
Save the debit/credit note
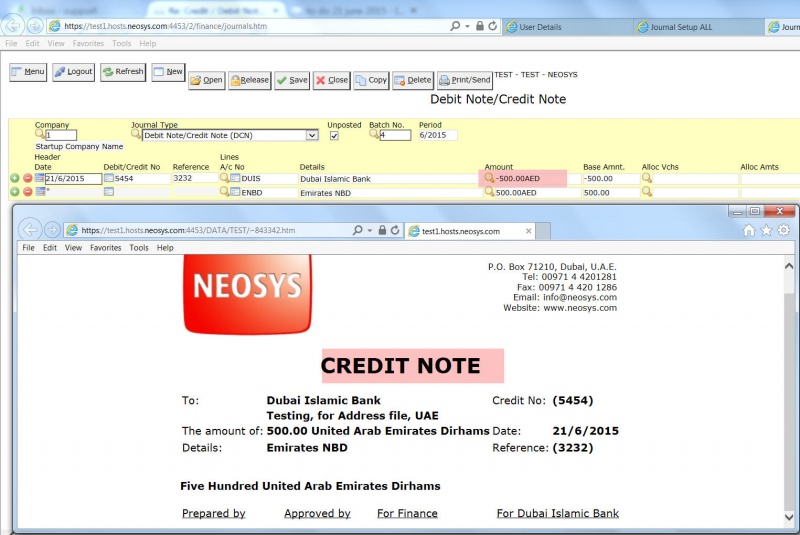pos(292,80)
